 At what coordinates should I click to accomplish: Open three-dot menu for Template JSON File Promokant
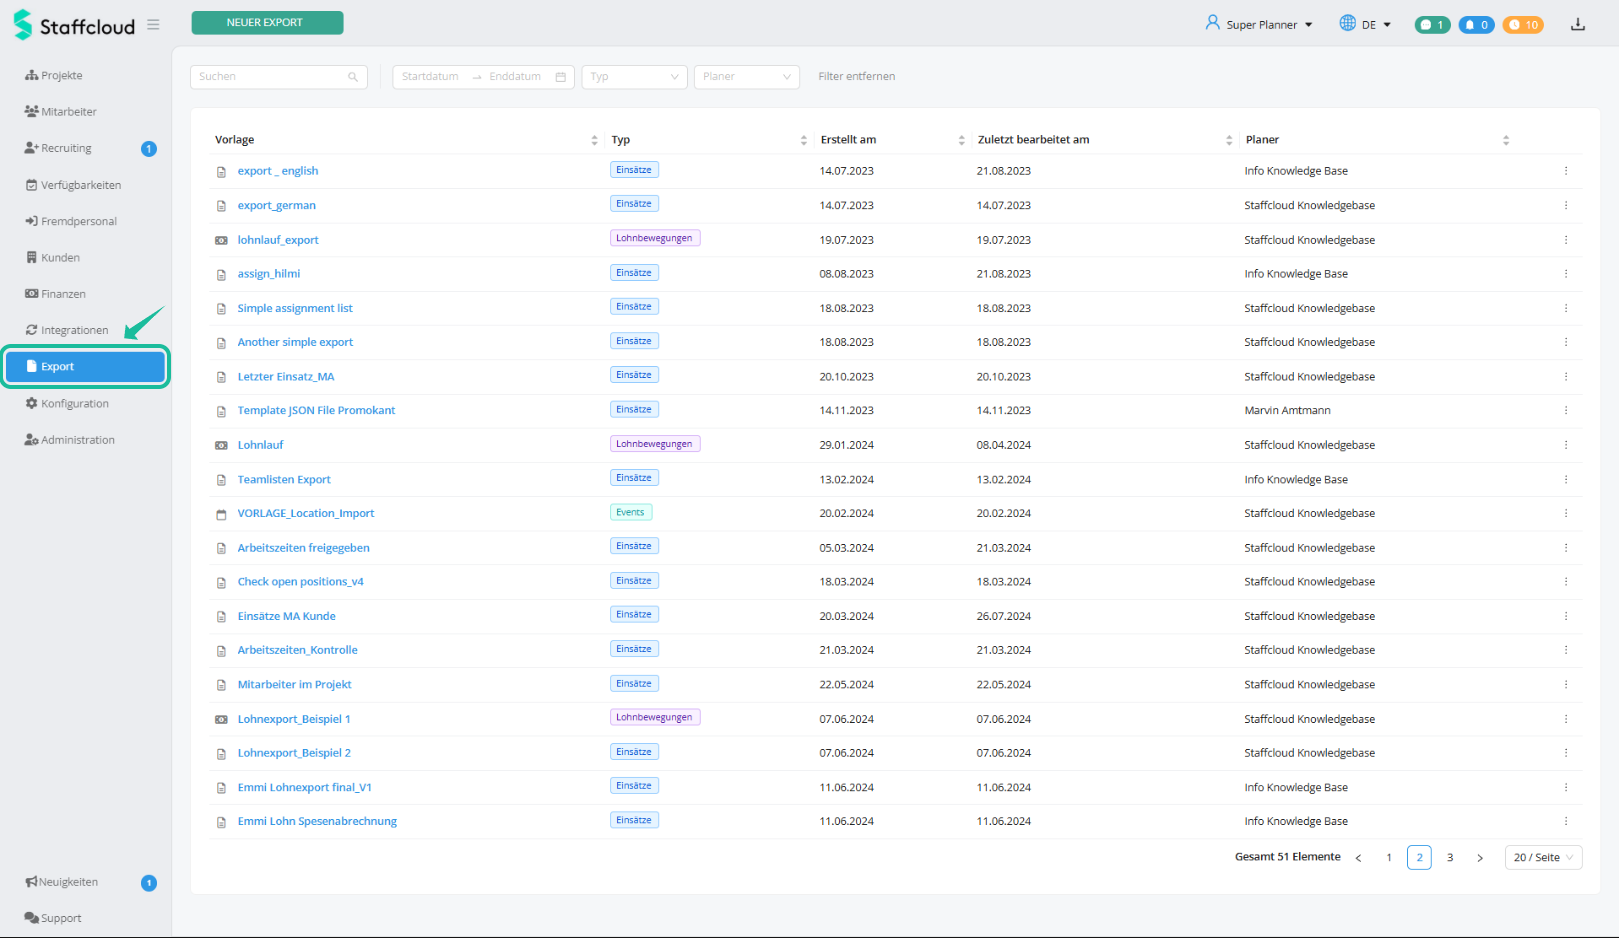point(1566,410)
